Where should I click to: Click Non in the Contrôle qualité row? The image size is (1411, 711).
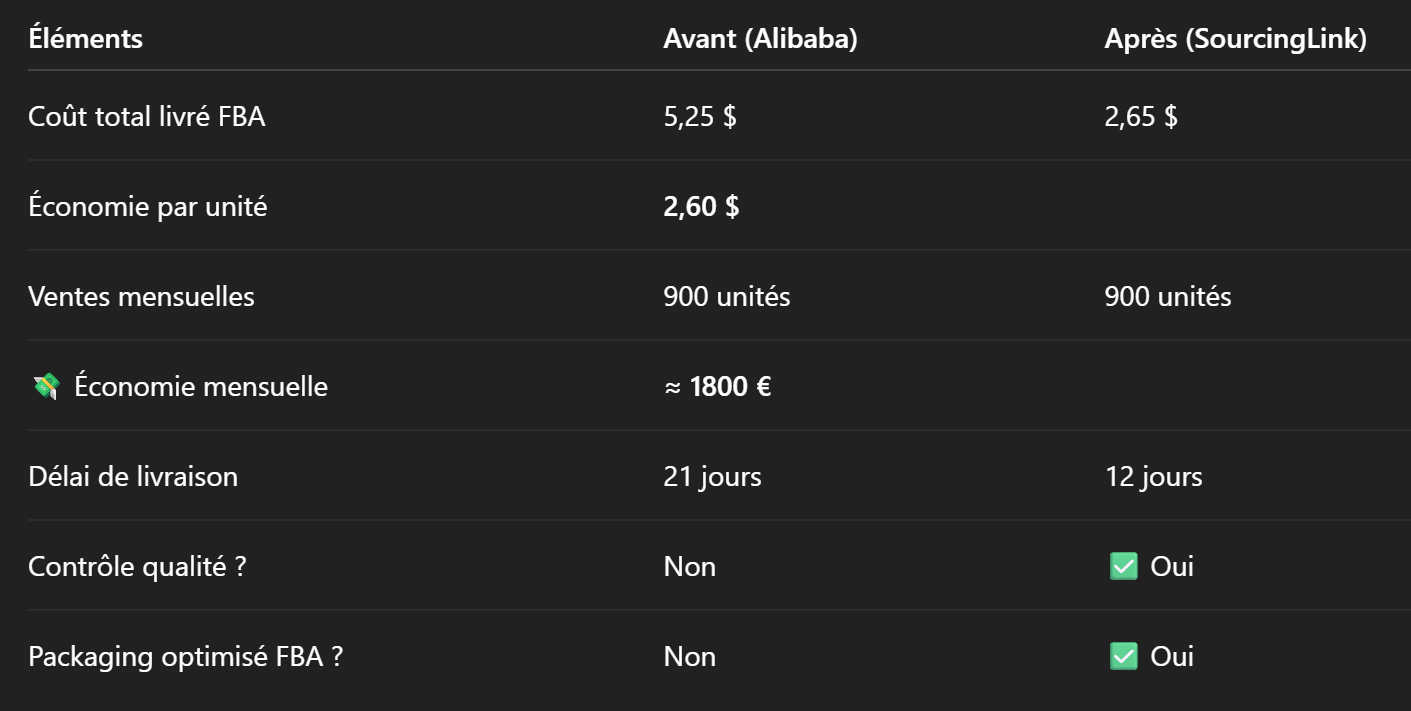689,567
